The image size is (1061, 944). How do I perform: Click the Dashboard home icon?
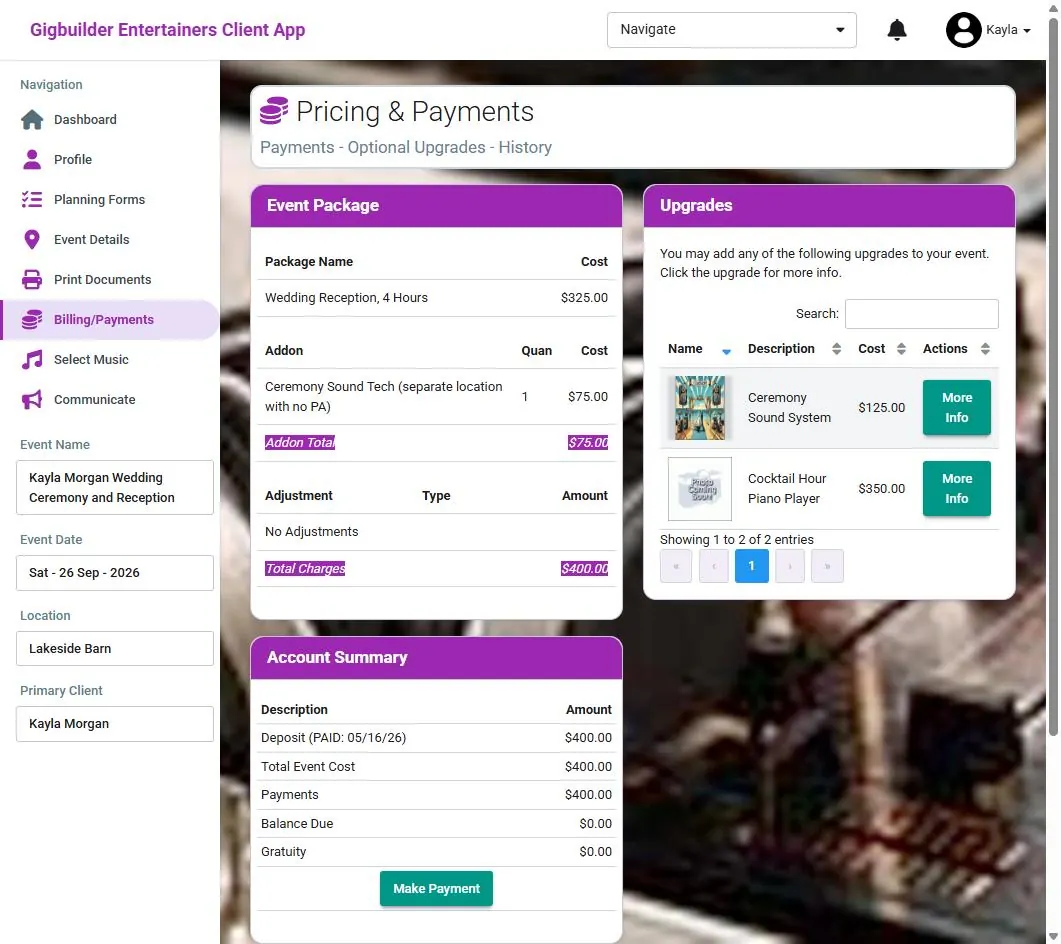tap(32, 120)
